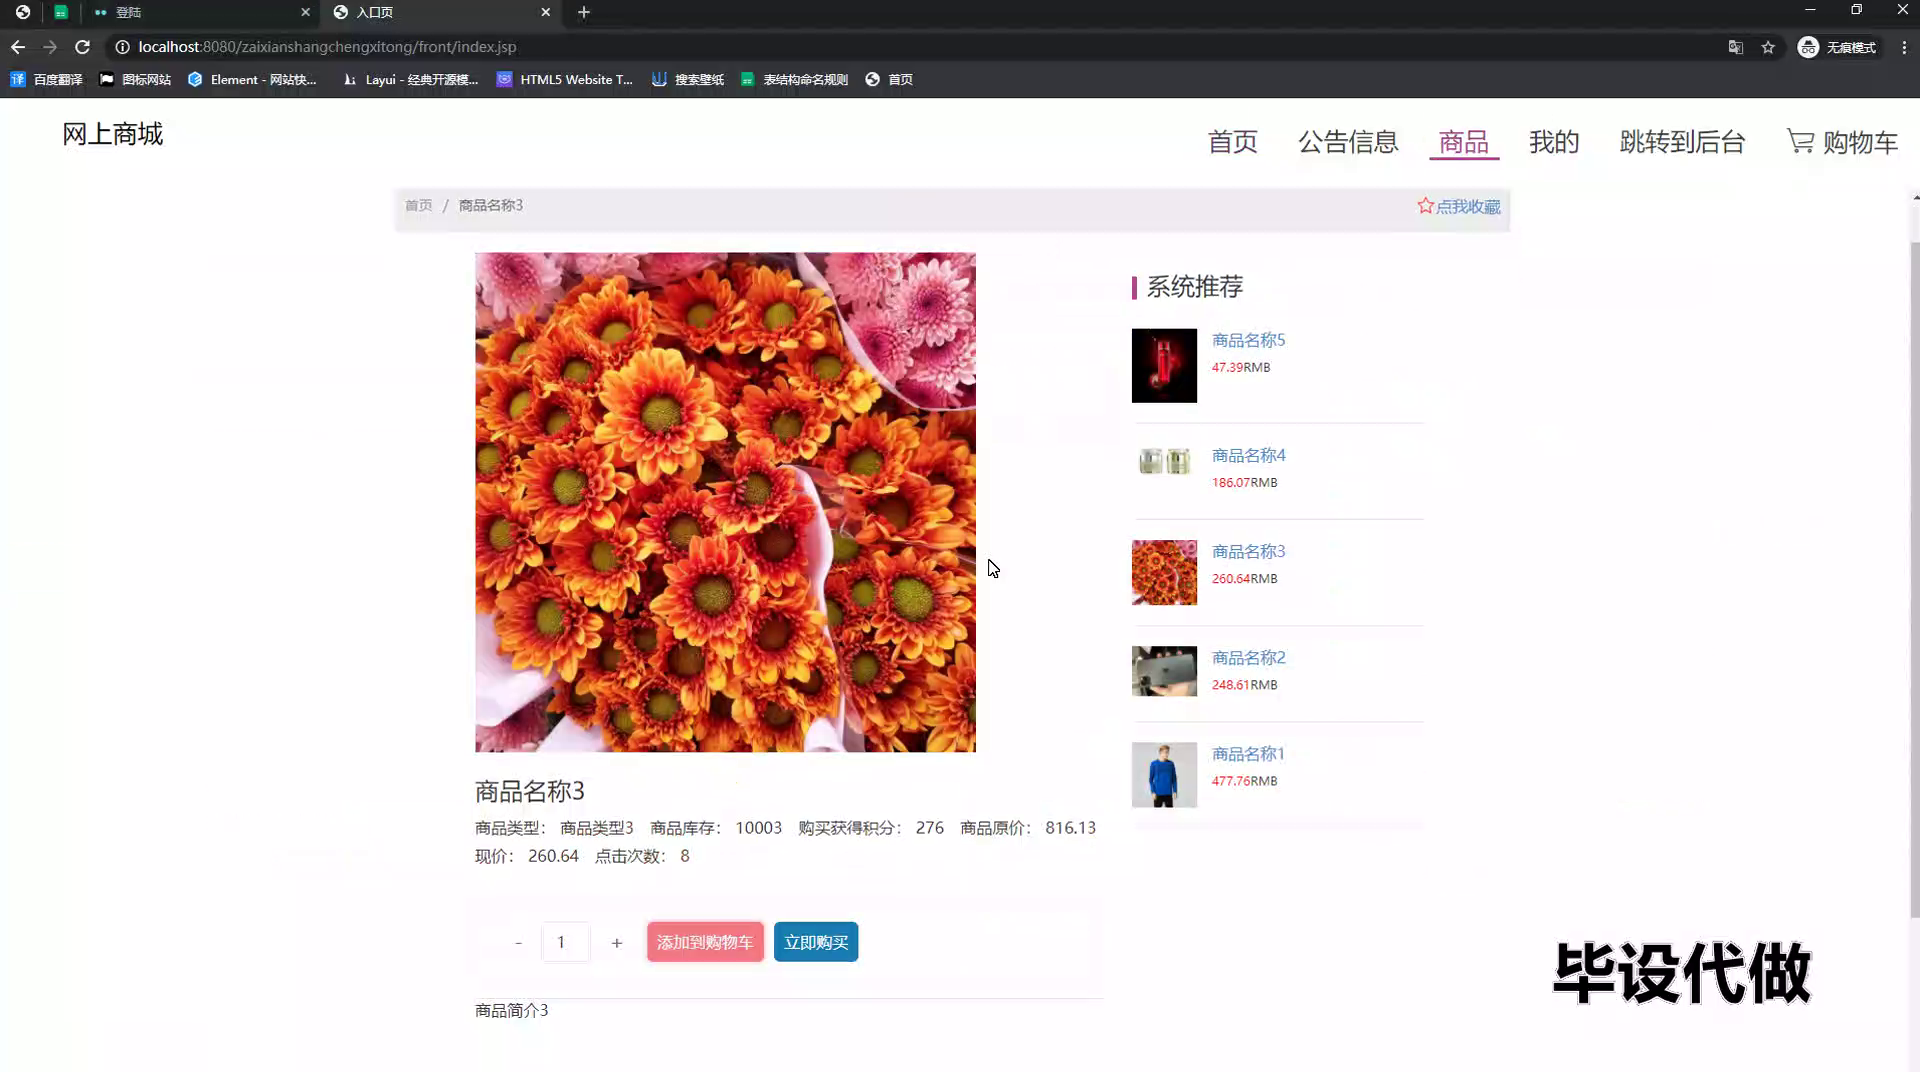Close the 入口页 browser tab
This screenshot has height=1072, width=1920.
(x=546, y=12)
